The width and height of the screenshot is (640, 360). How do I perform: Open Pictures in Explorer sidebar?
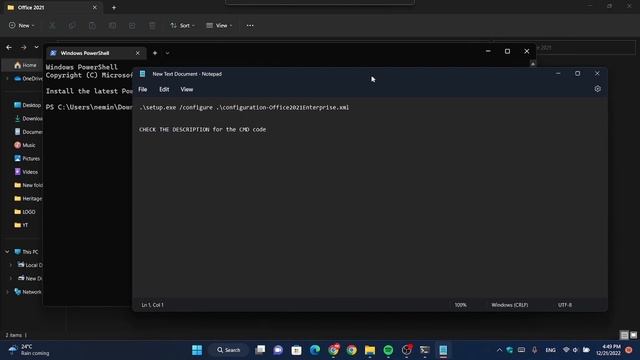click(27, 158)
